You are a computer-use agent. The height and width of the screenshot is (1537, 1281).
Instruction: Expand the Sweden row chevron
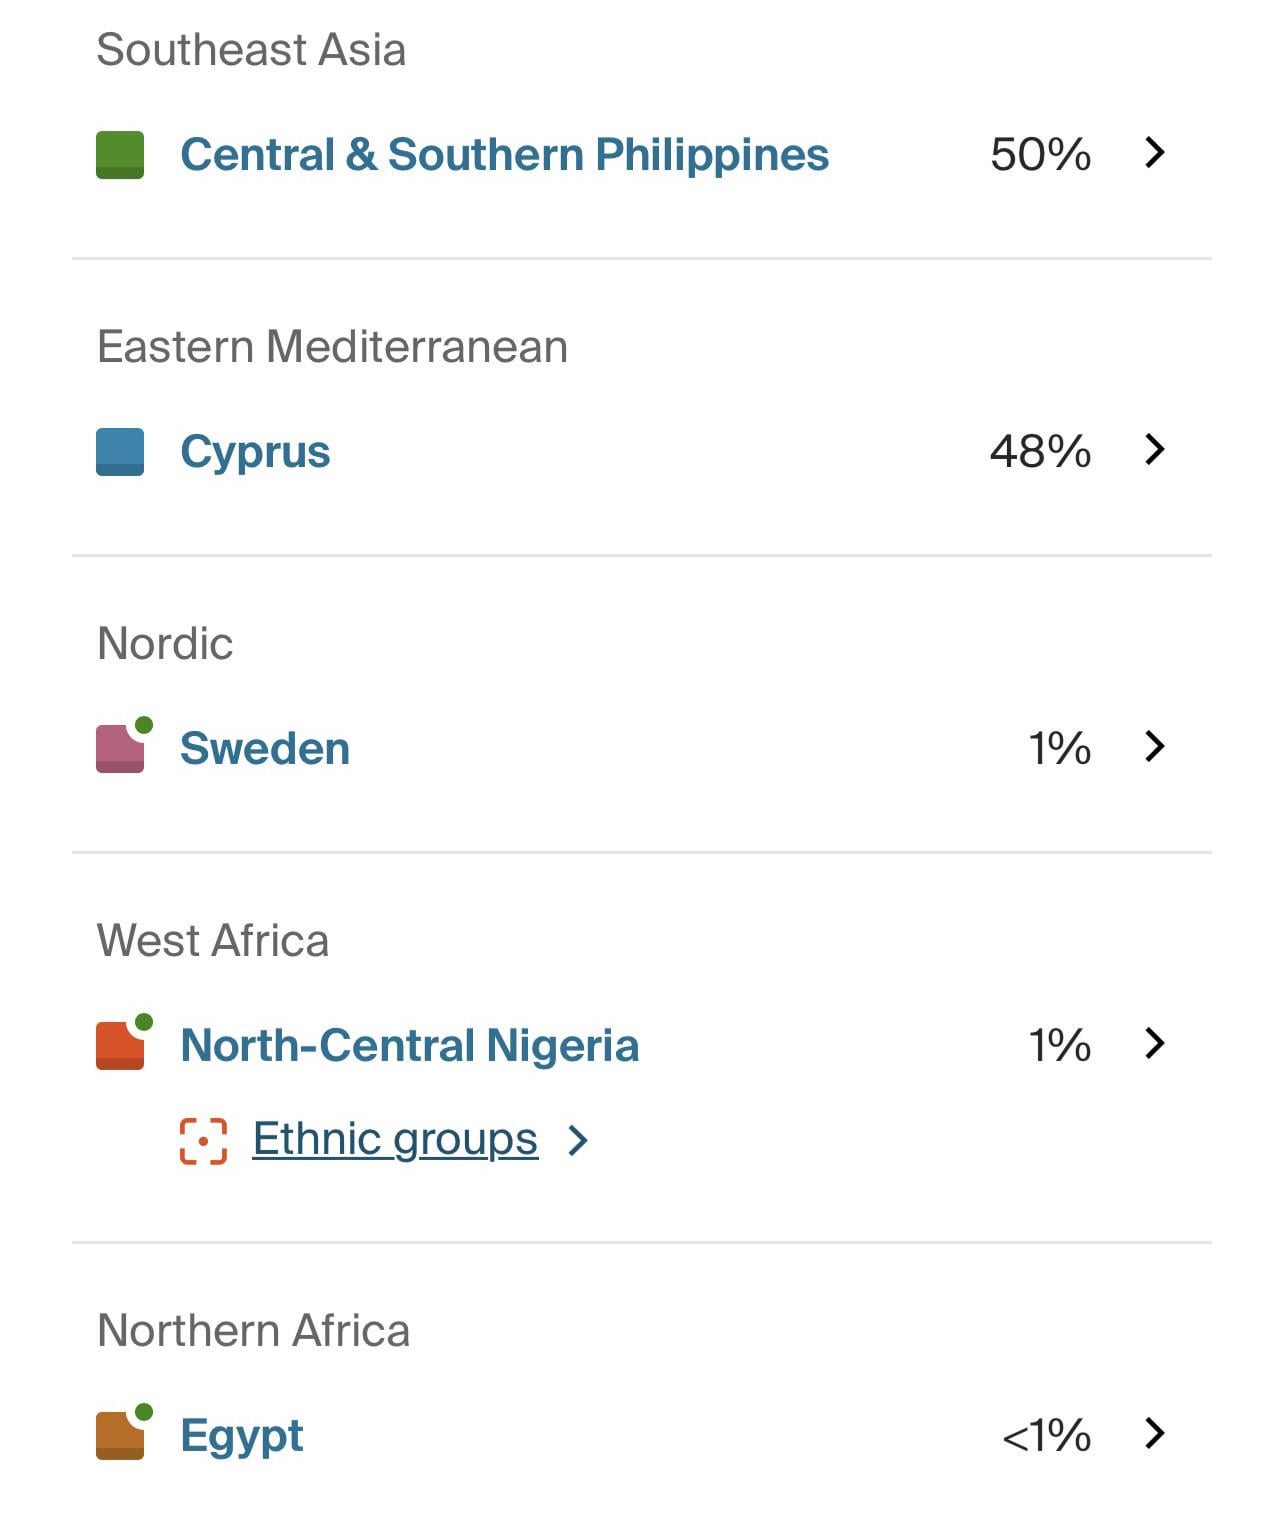tap(1155, 747)
